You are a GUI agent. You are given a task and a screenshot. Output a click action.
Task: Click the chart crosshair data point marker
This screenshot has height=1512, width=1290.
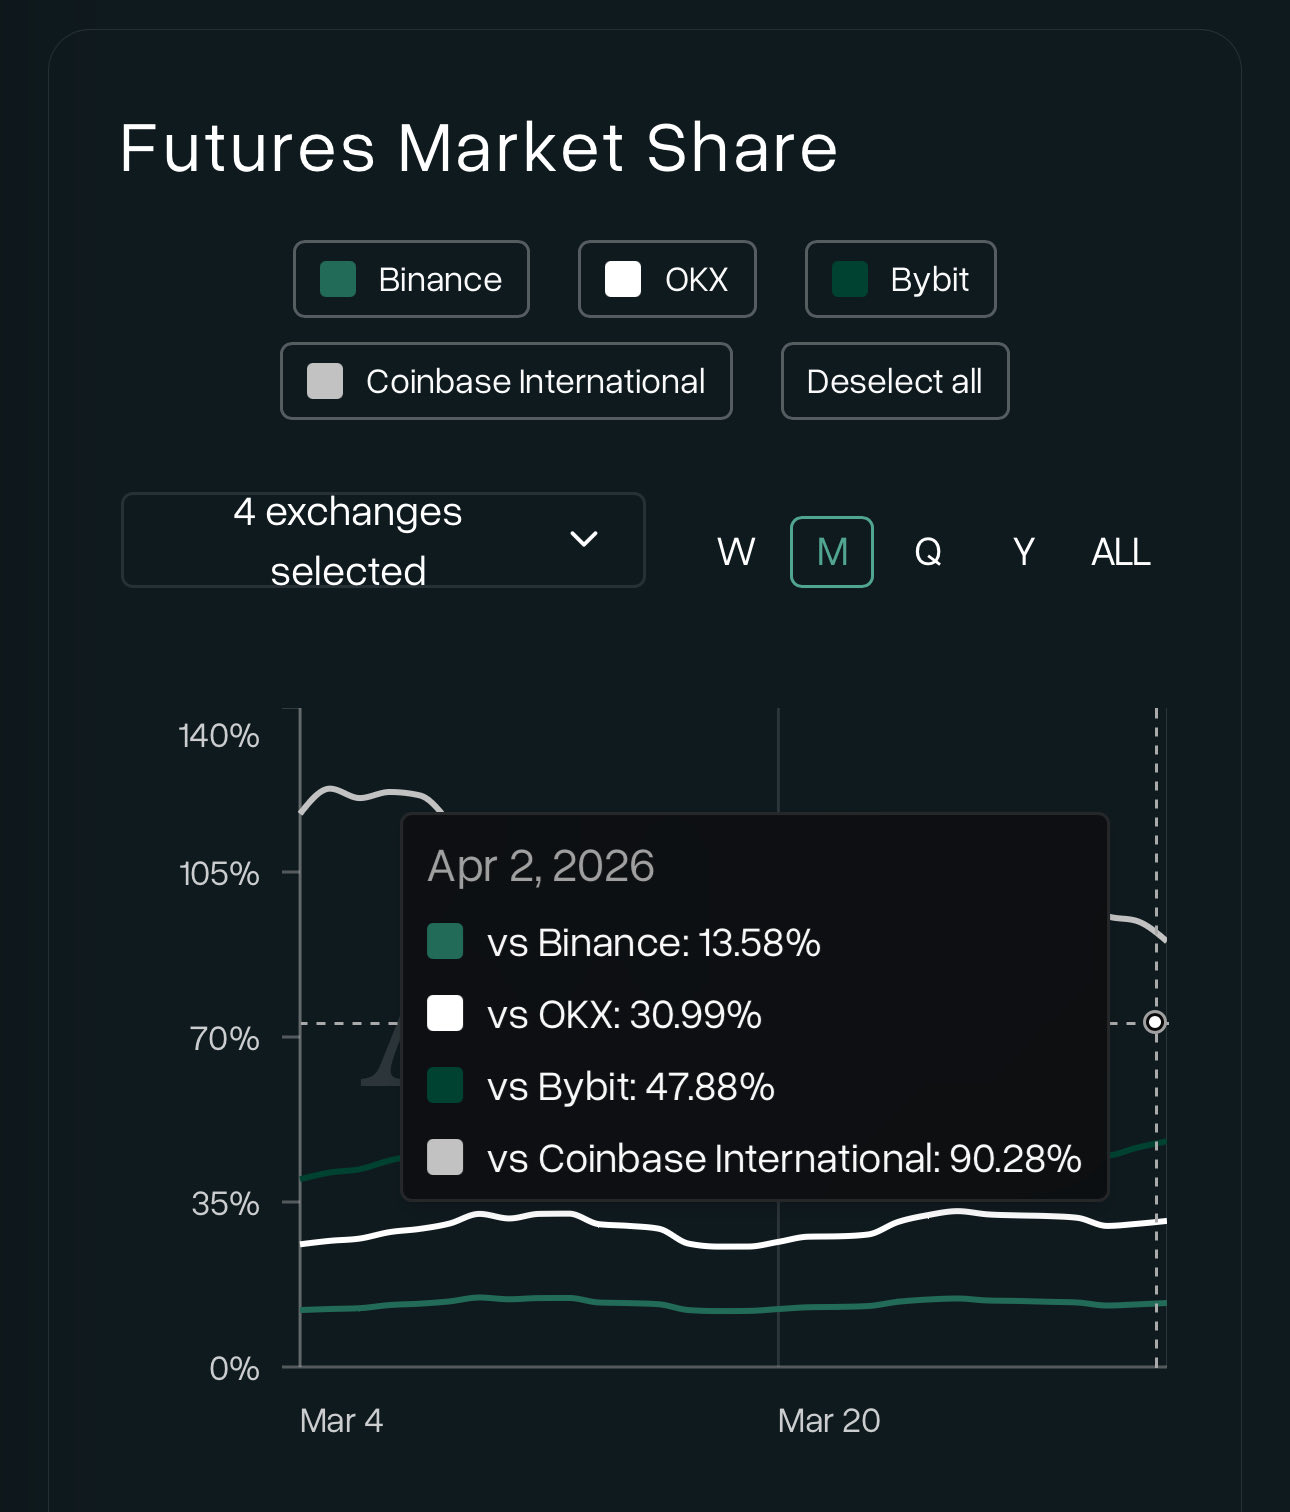[x=1155, y=1022]
